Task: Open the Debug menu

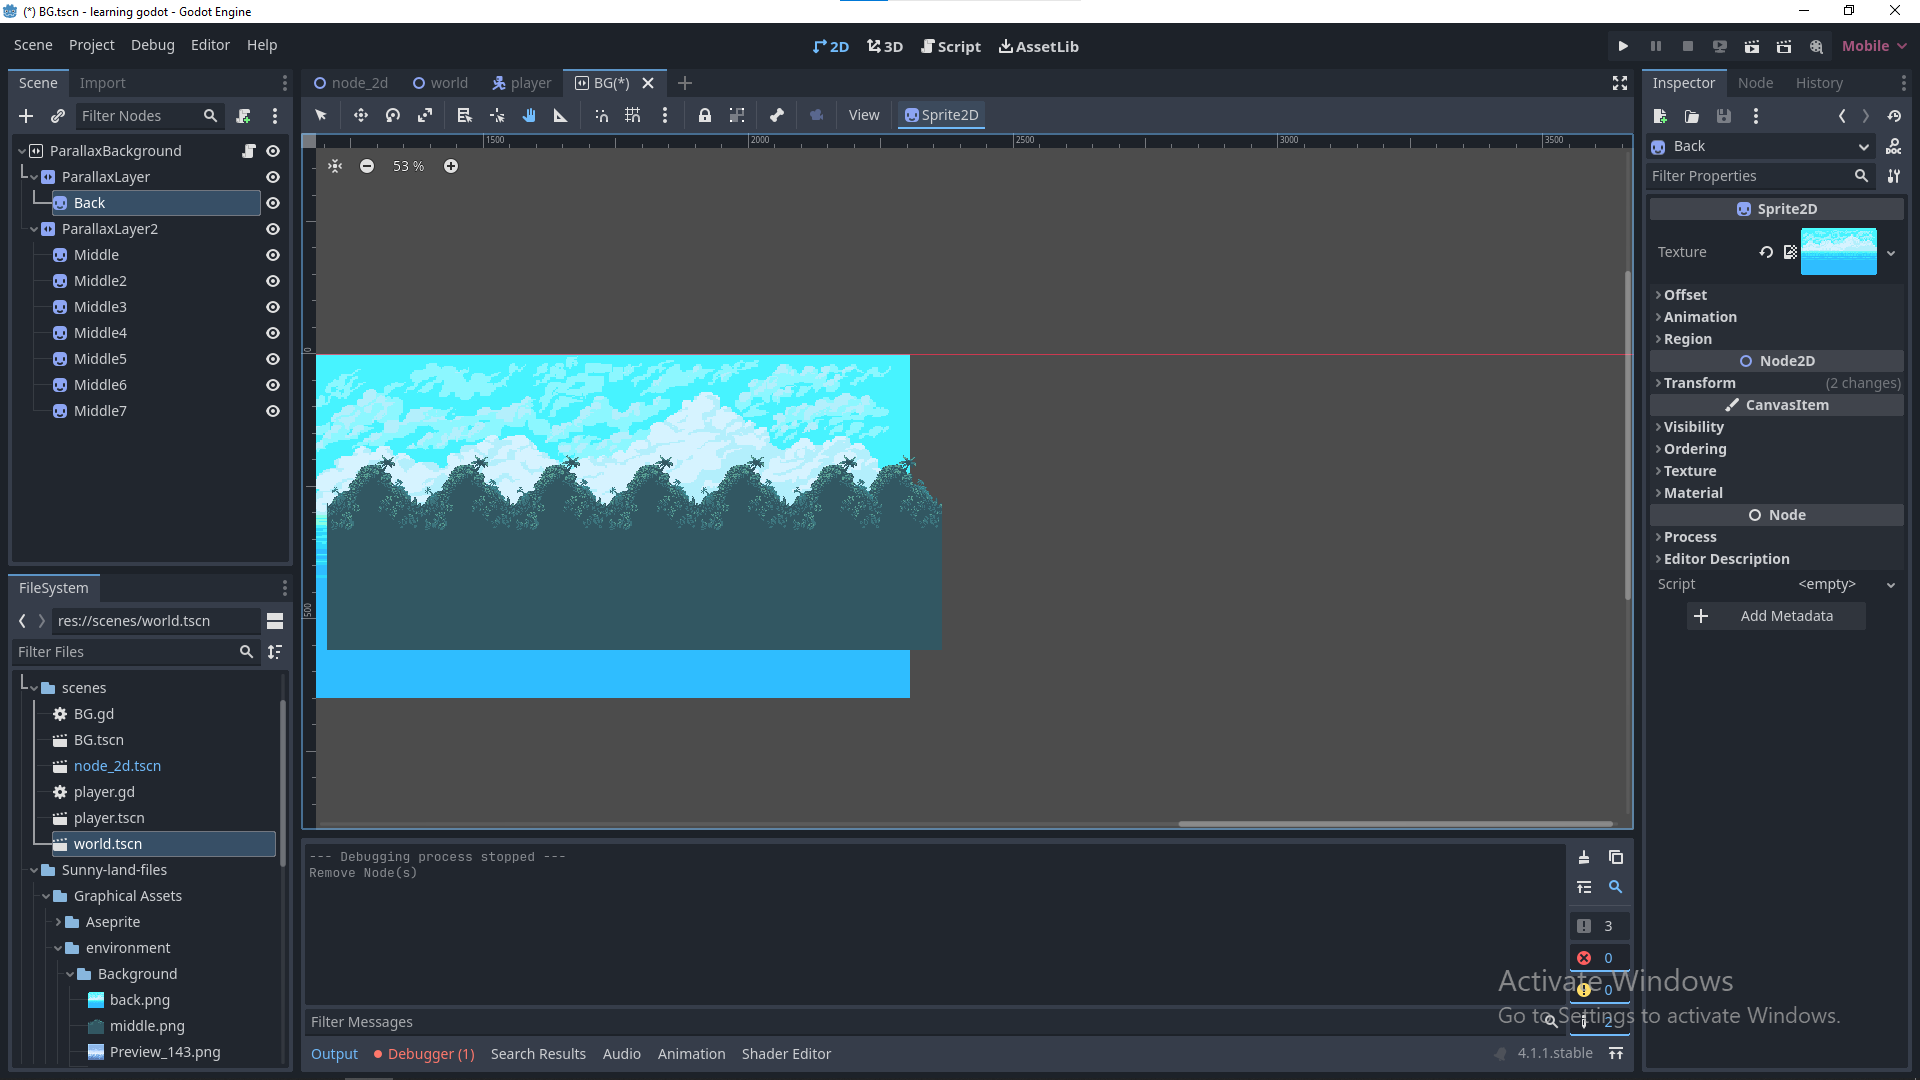Action: pos(152,45)
